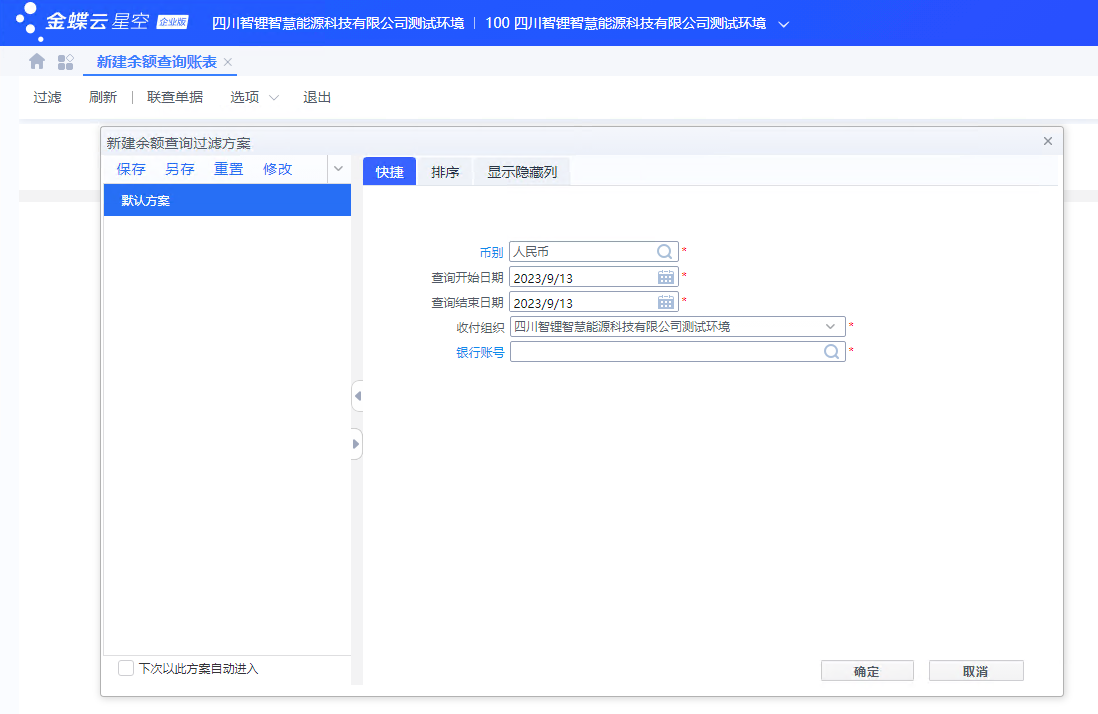
Task: Open calendar for query start date
Action: tap(666, 277)
